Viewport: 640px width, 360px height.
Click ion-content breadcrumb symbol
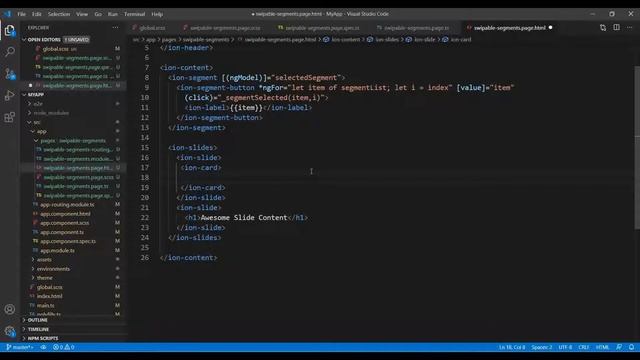[342, 40]
